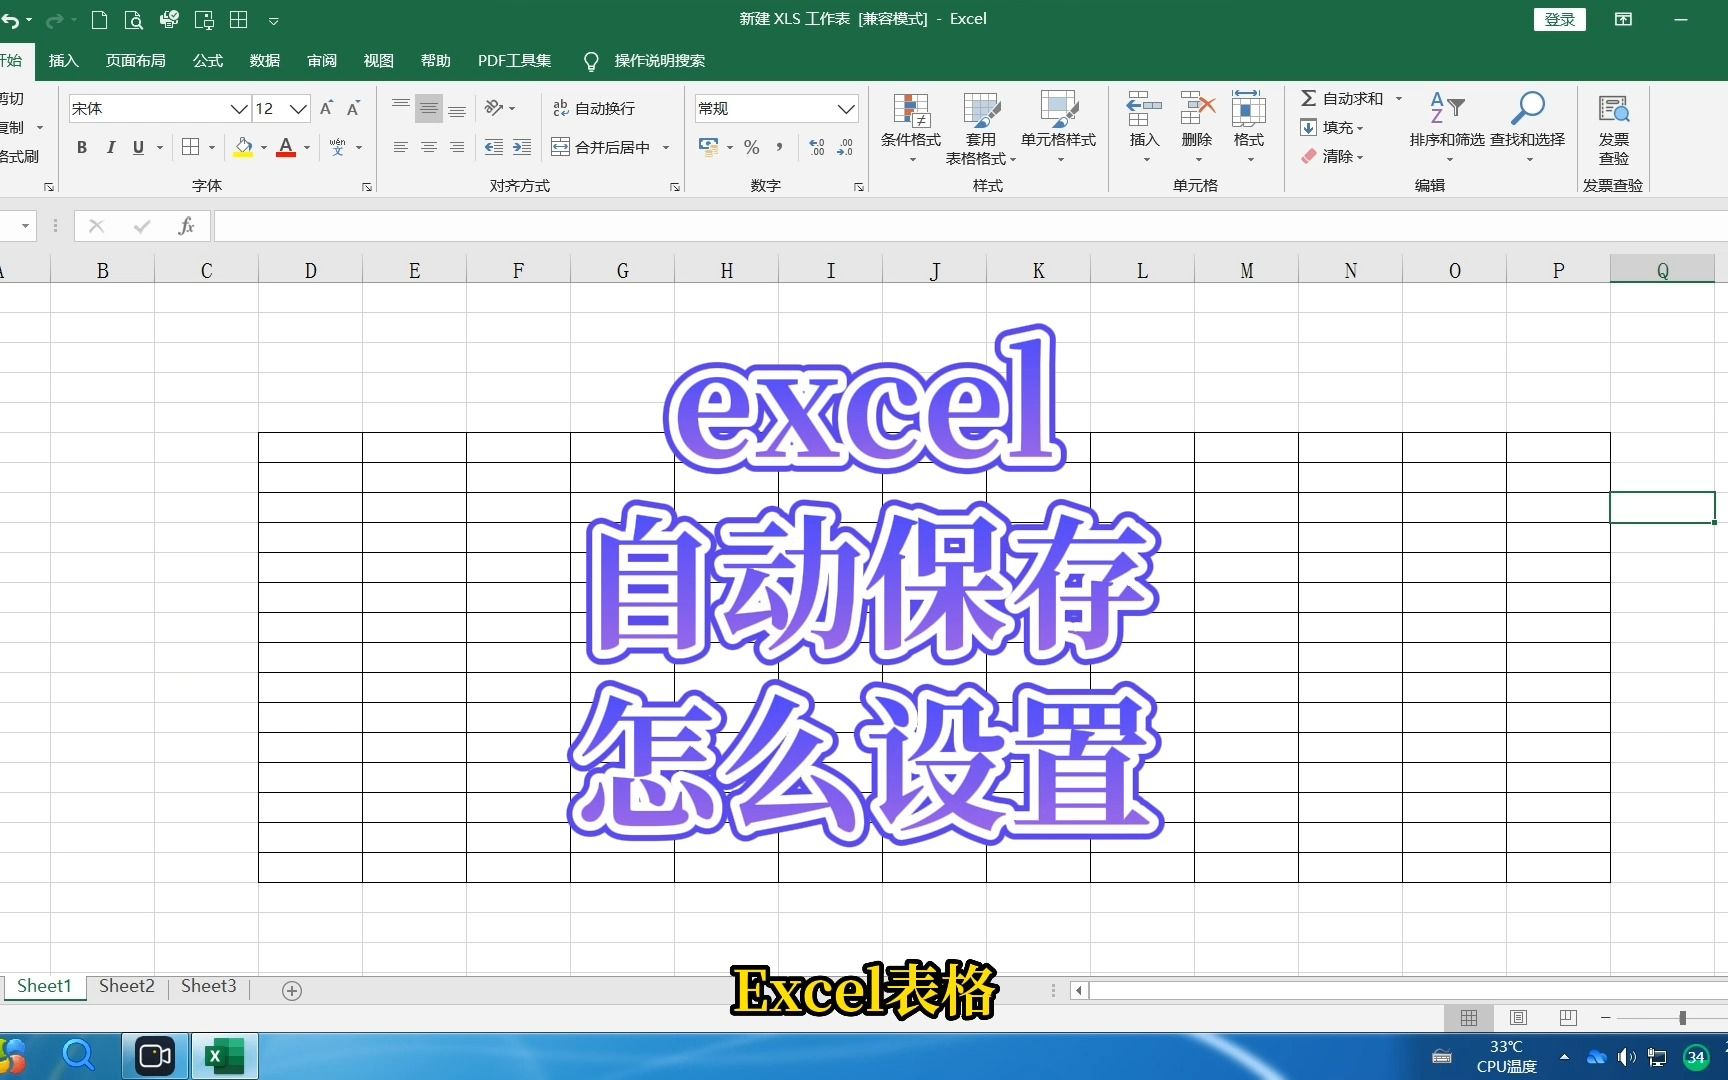This screenshot has width=1728, height=1080.
Task: Select the percent style format icon
Action: pos(751,147)
